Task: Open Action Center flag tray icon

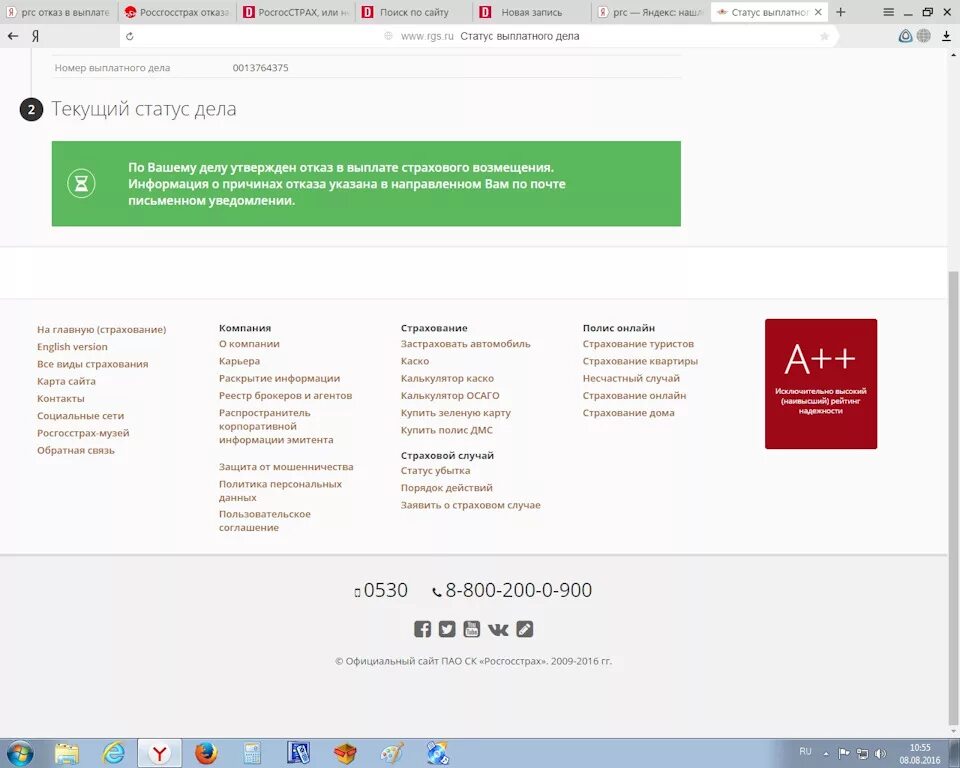Action: pos(844,753)
